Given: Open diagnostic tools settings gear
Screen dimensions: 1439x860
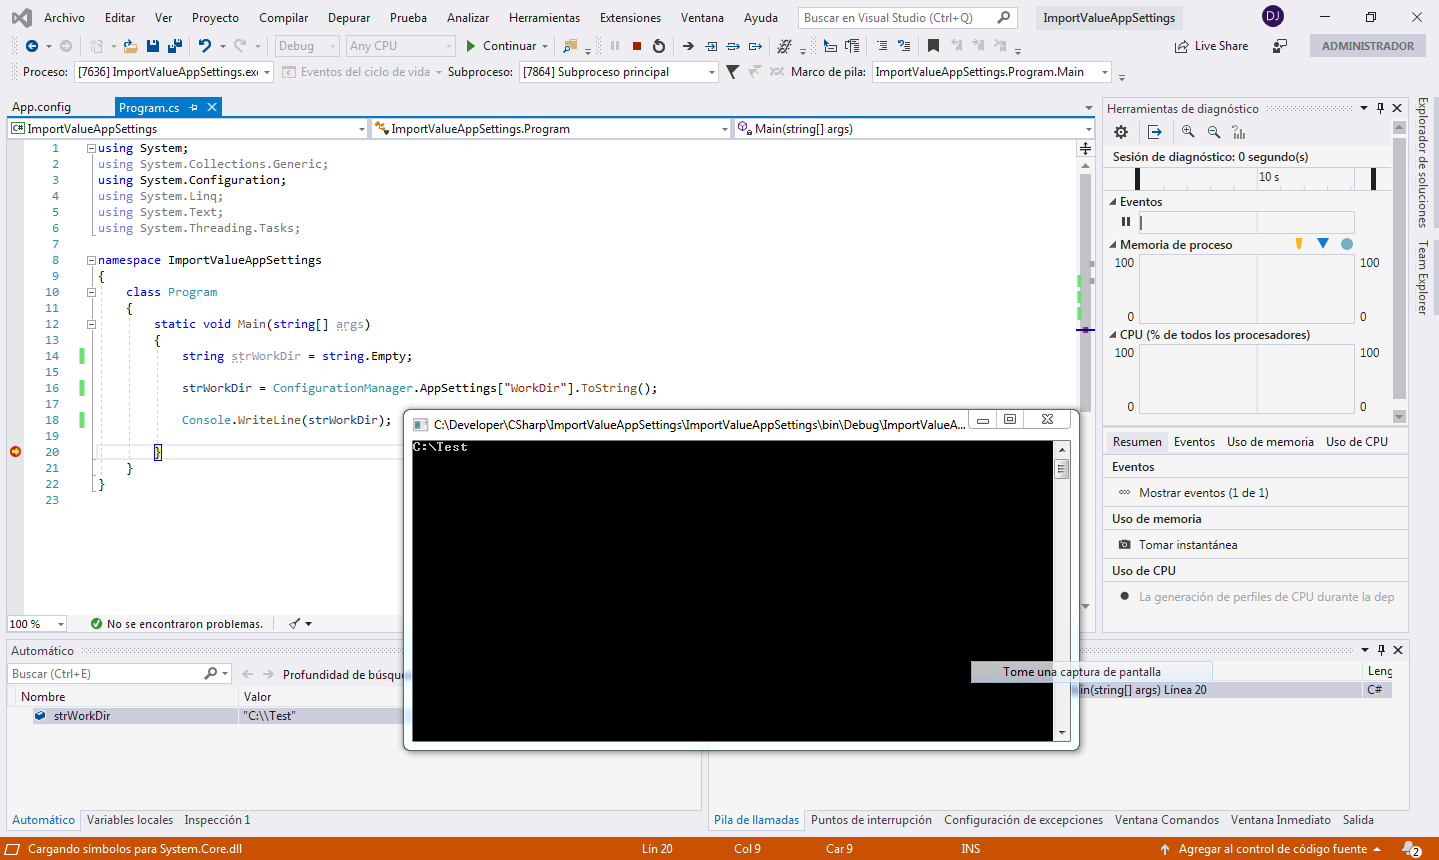Looking at the screenshot, I should (1121, 132).
